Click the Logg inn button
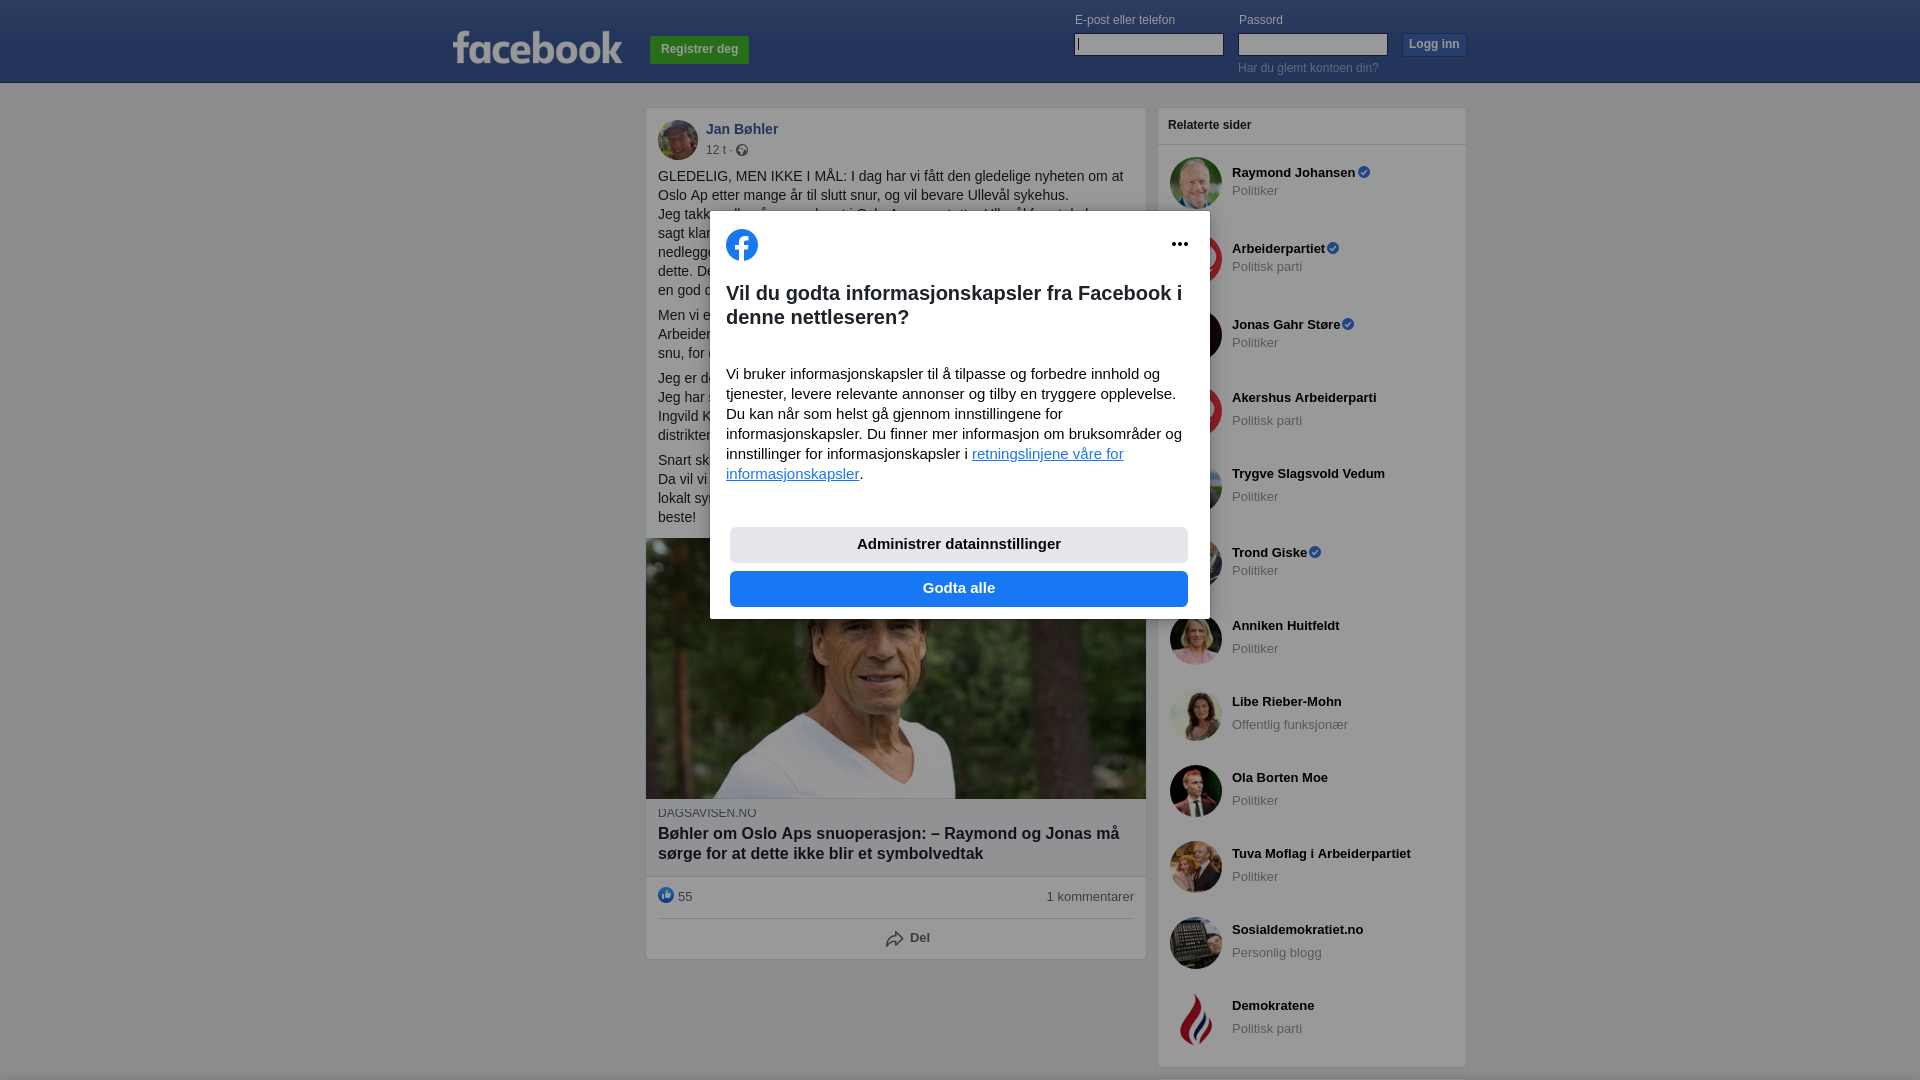Screen dimensions: 1920x1080 [1434, 45]
